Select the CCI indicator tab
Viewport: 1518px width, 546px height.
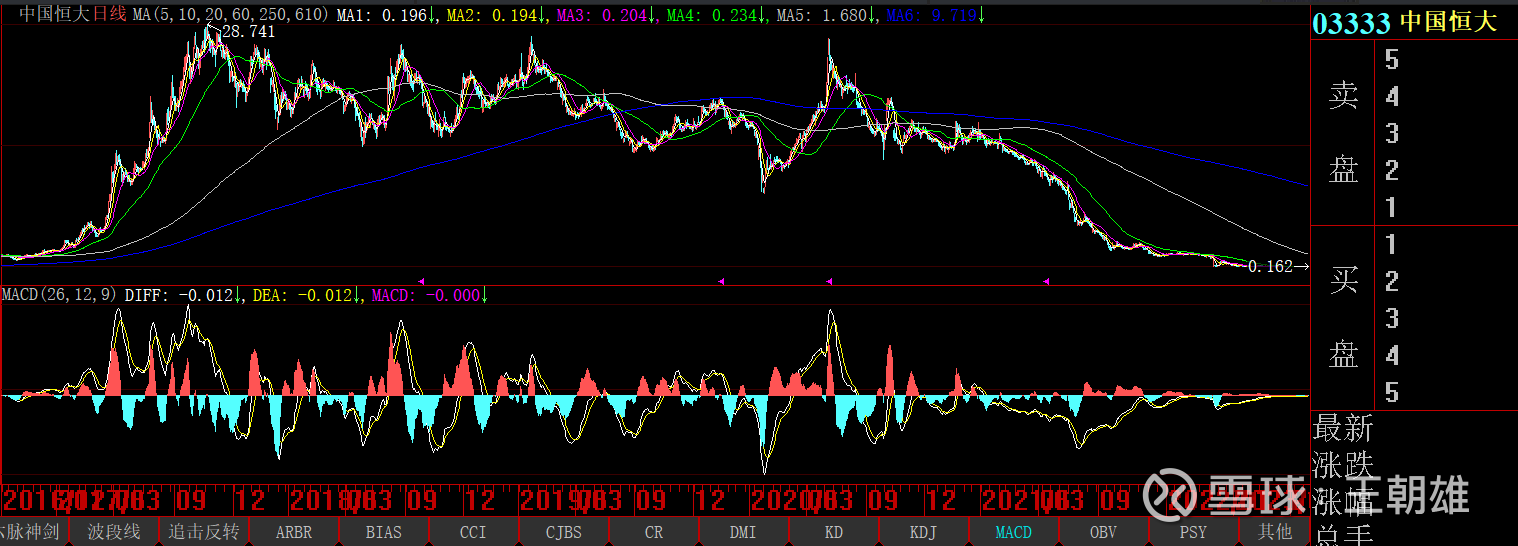474,532
